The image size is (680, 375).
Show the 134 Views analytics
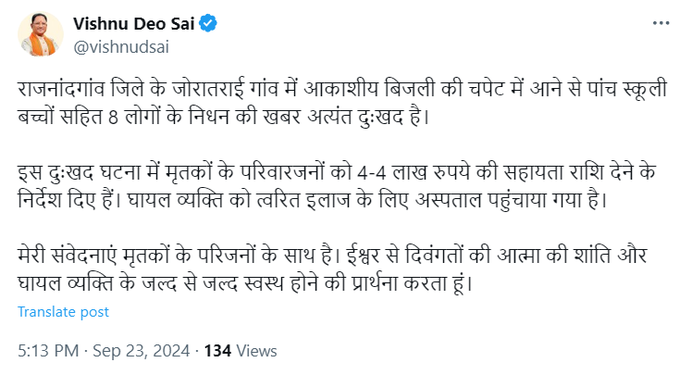(x=241, y=350)
